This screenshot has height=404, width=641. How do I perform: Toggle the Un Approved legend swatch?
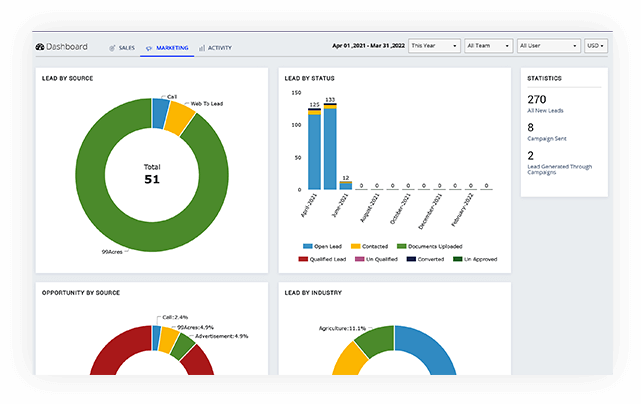point(457,259)
